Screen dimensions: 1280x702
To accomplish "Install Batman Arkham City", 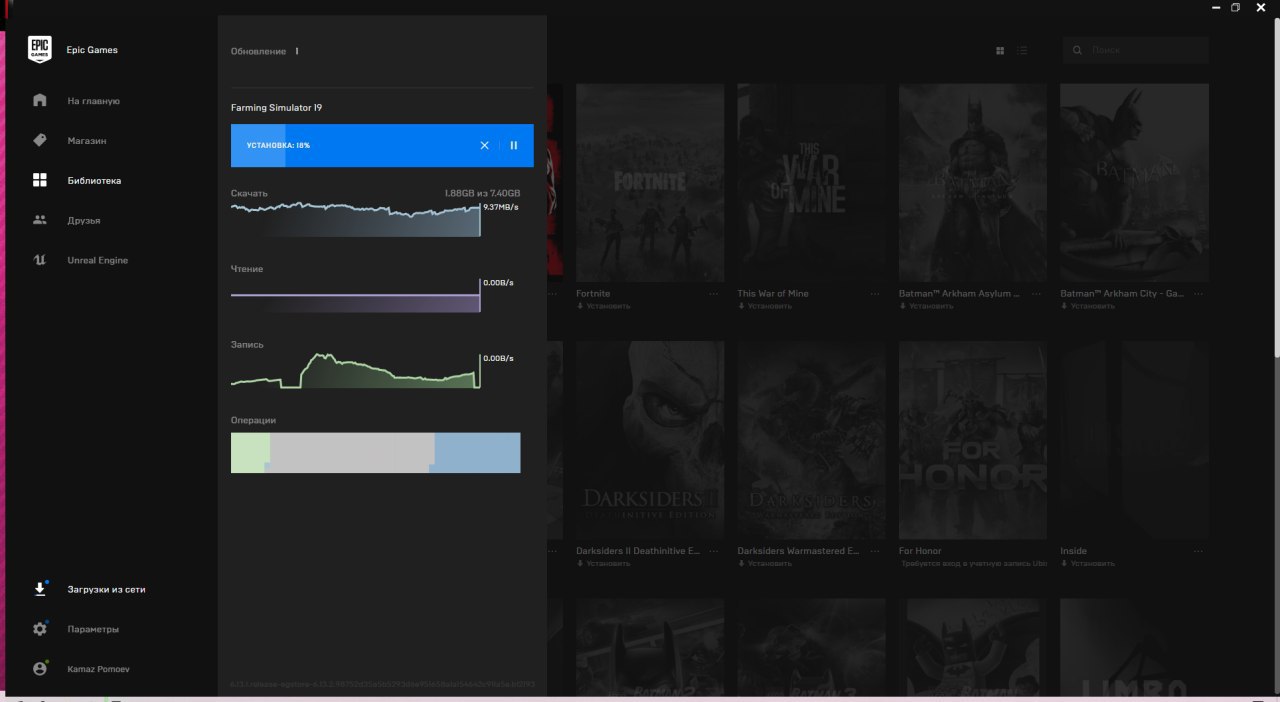I will 1088,306.
